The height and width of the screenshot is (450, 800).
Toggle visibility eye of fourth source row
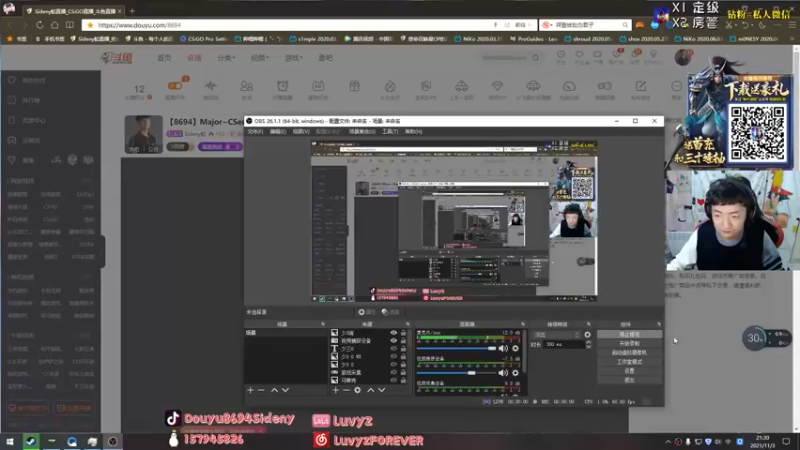[393, 357]
